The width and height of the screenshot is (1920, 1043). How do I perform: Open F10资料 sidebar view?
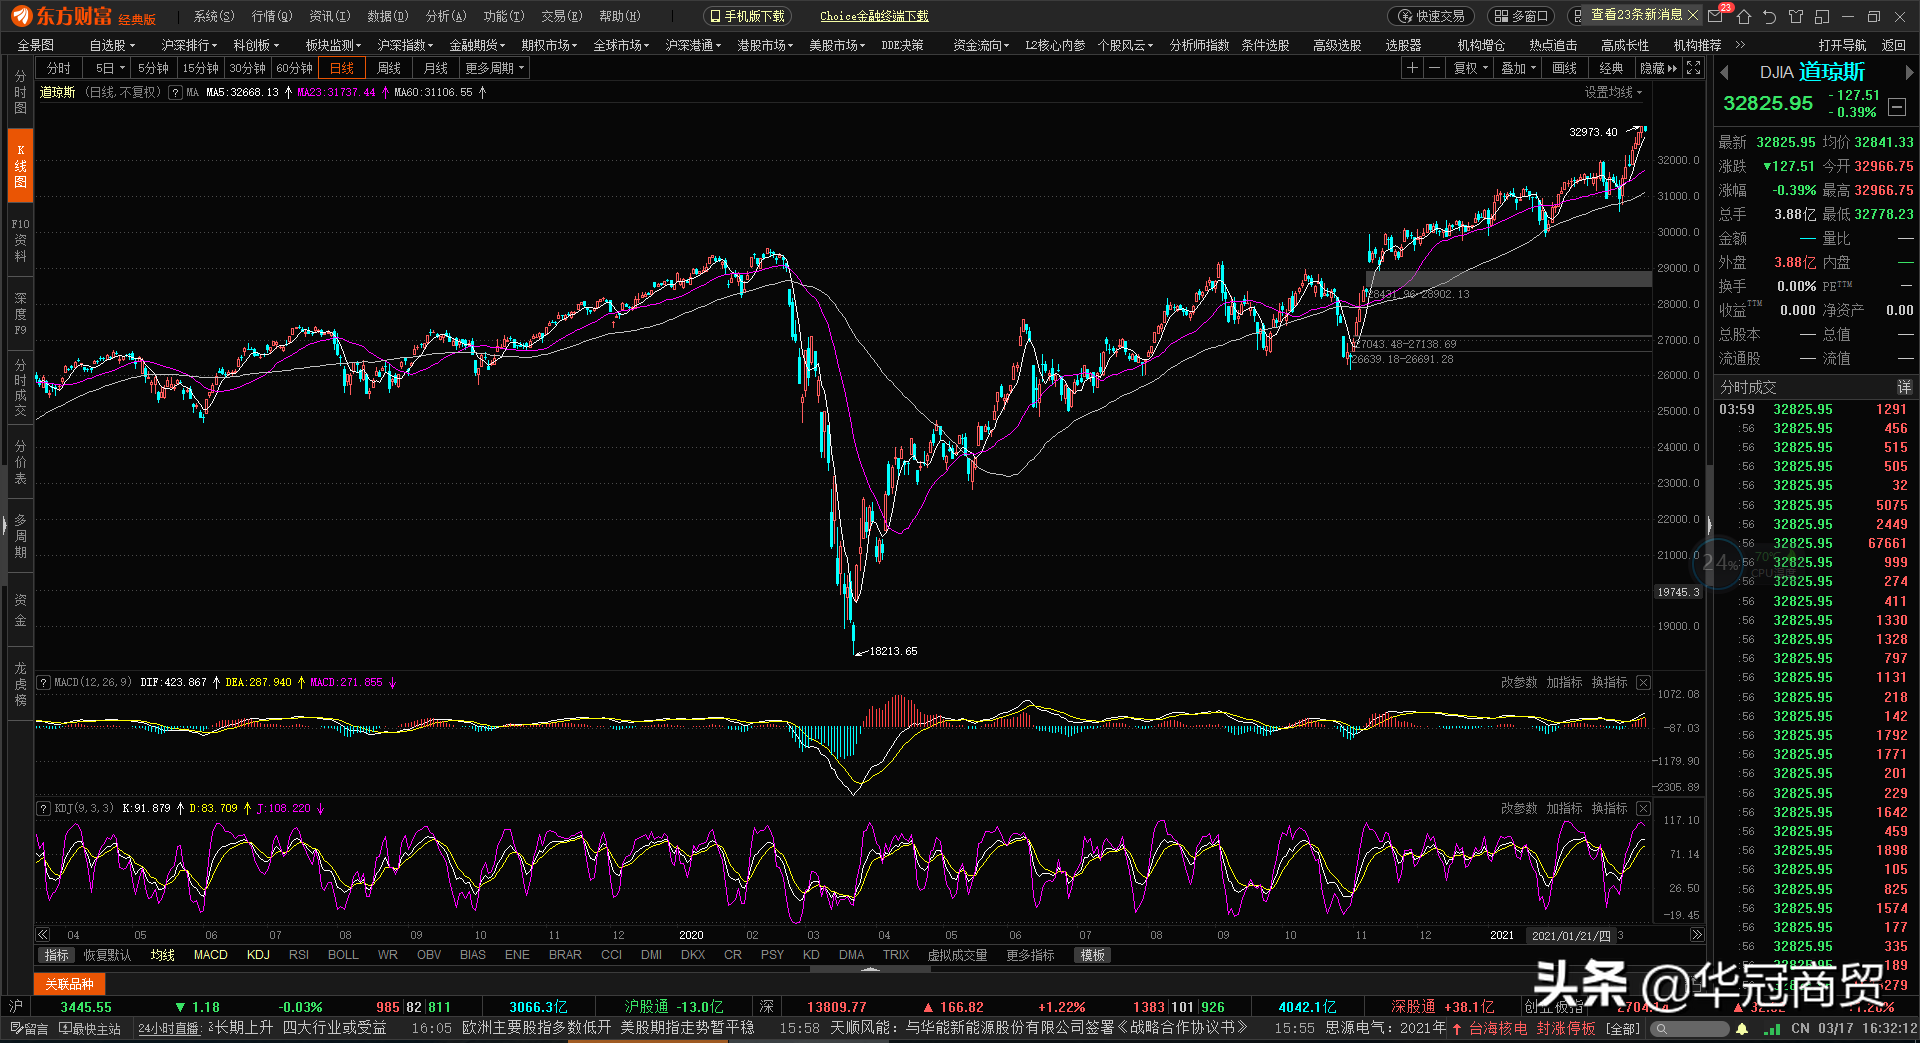pos(20,240)
